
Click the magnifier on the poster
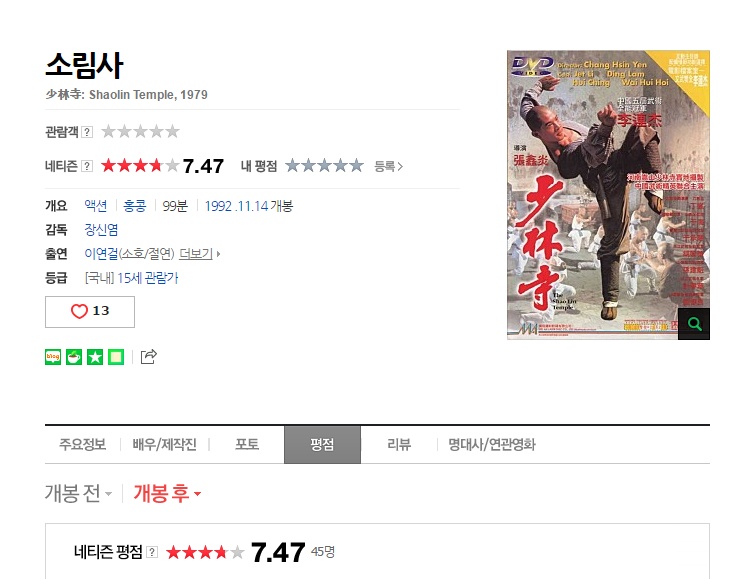point(694,324)
